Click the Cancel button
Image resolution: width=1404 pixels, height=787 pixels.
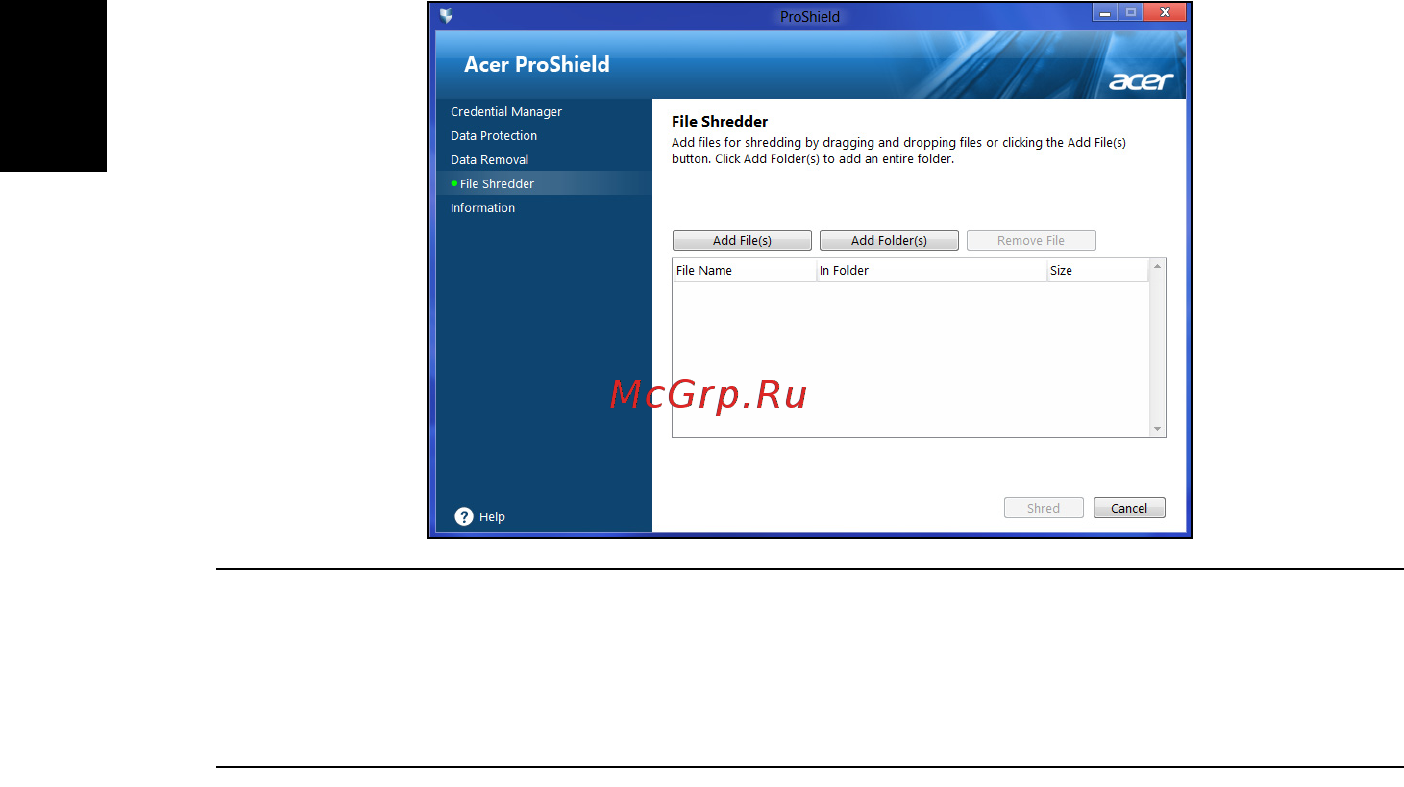pos(1129,508)
